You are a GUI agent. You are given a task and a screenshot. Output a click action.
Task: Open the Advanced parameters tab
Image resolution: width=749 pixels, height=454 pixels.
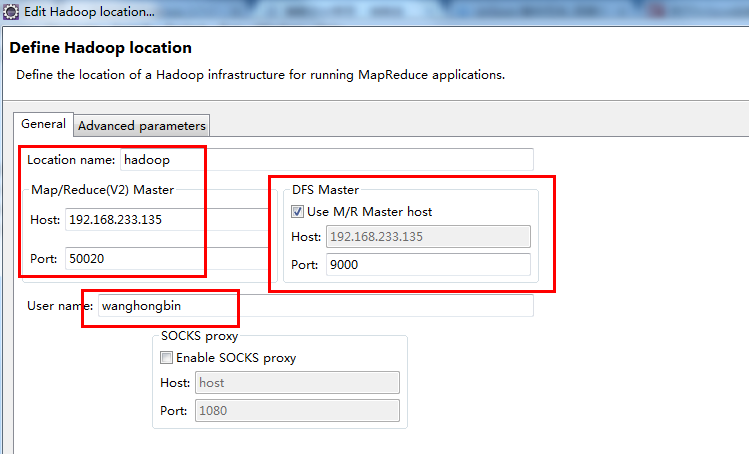click(141, 126)
